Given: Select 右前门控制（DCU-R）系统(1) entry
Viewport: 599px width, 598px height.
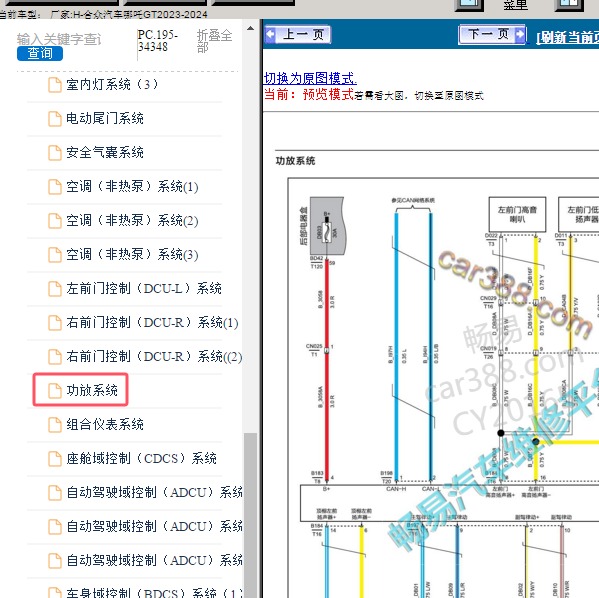Looking at the screenshot, I should 152,322.
